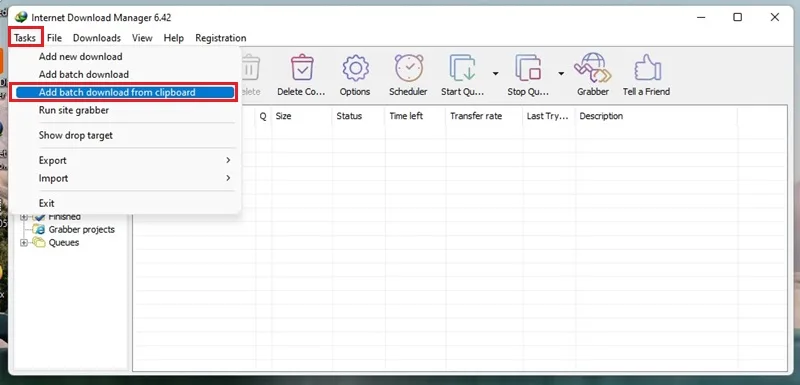Open the Stop Queue dropdown arrow

click(561, 74)
